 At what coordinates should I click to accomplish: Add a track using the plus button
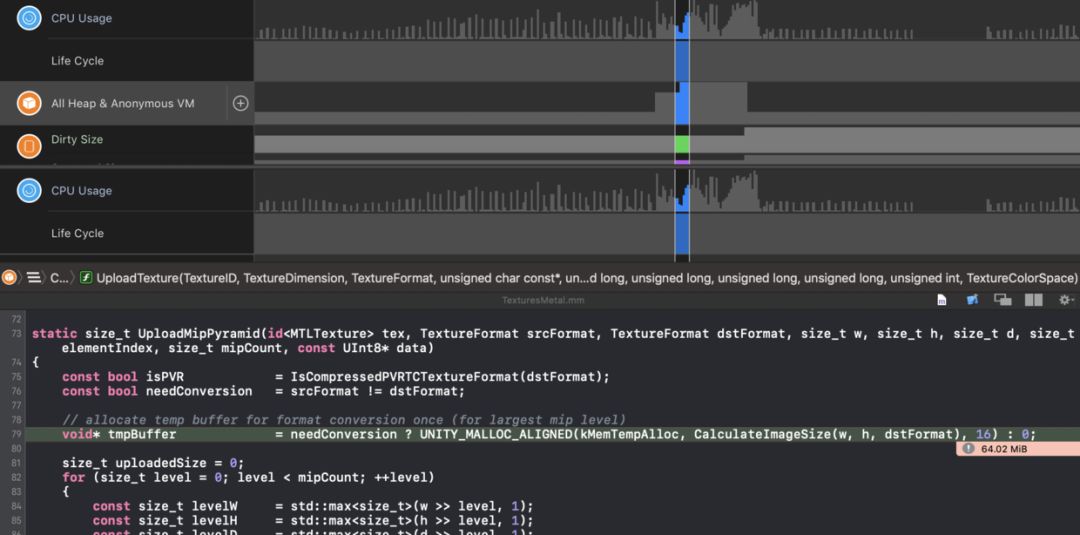(240, 103)
